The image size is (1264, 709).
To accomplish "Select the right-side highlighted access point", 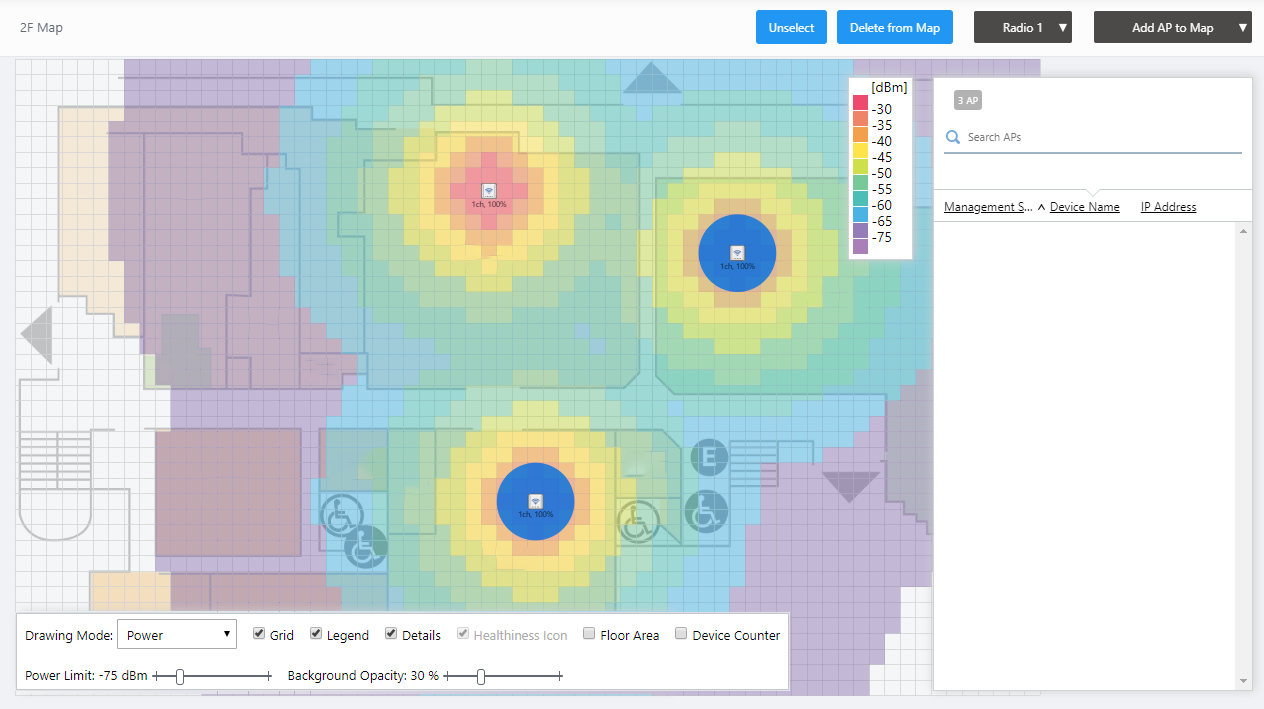I will [x=737, y=253].
